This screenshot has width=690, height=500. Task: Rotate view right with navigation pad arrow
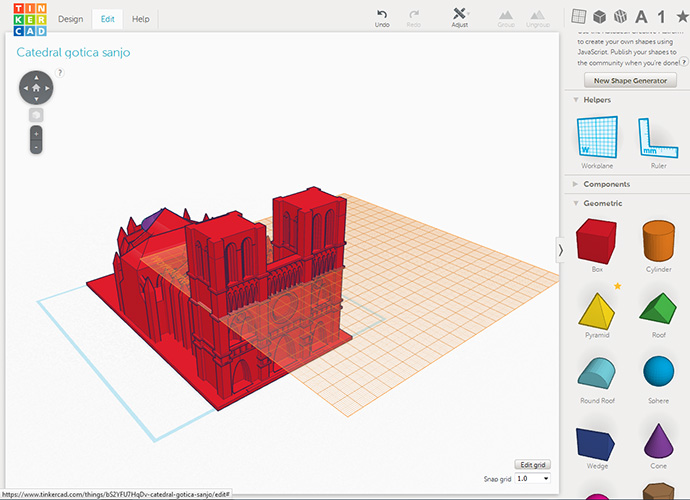[x=47, y=88]
